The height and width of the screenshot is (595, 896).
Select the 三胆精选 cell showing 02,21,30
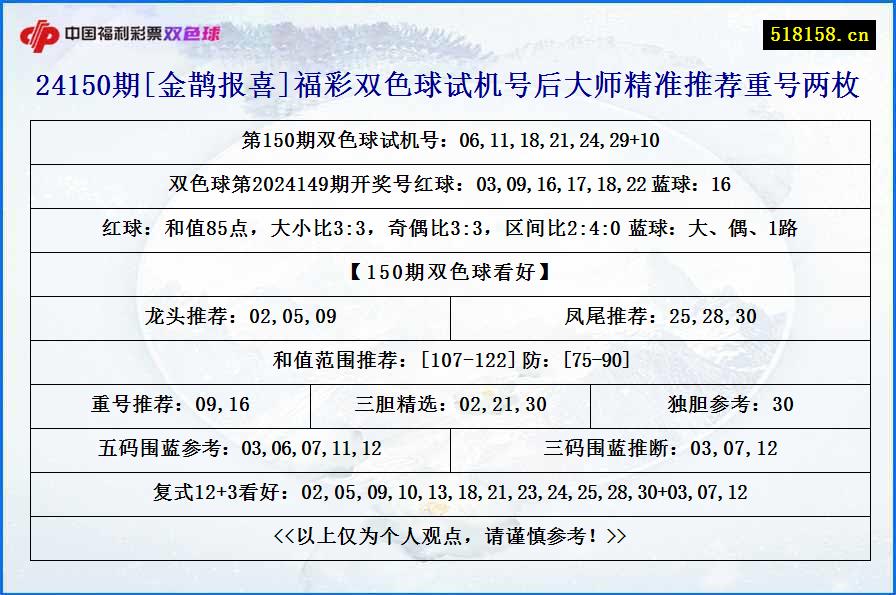point(448,406)
